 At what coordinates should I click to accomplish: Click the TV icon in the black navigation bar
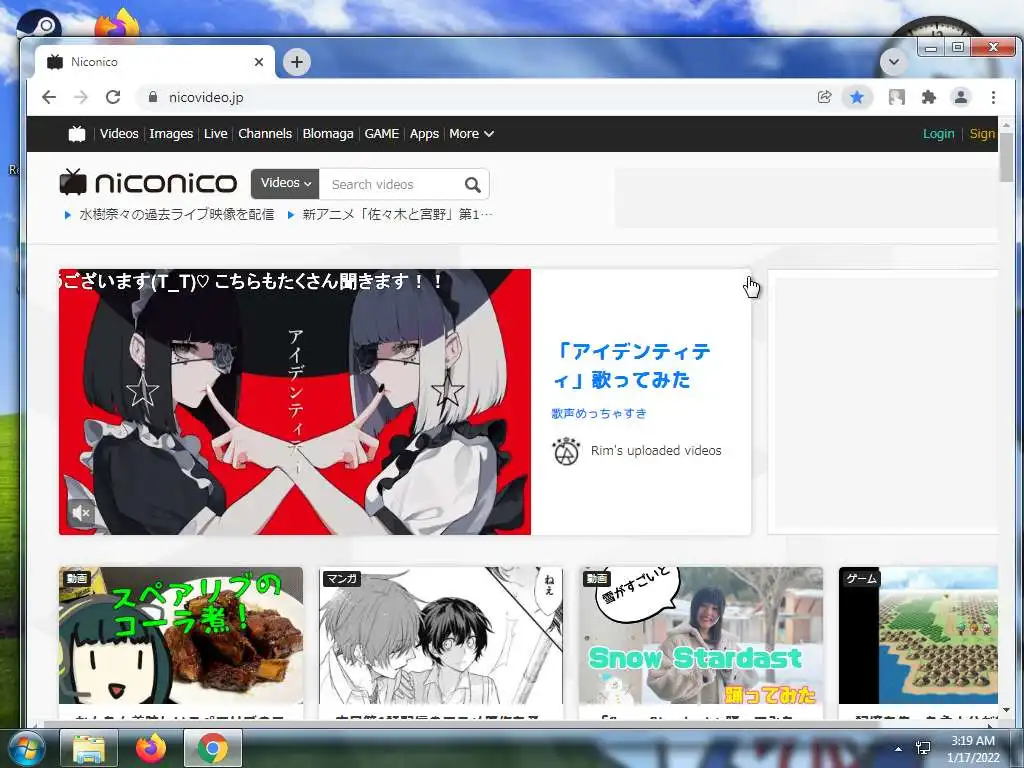tap(77, 134)
